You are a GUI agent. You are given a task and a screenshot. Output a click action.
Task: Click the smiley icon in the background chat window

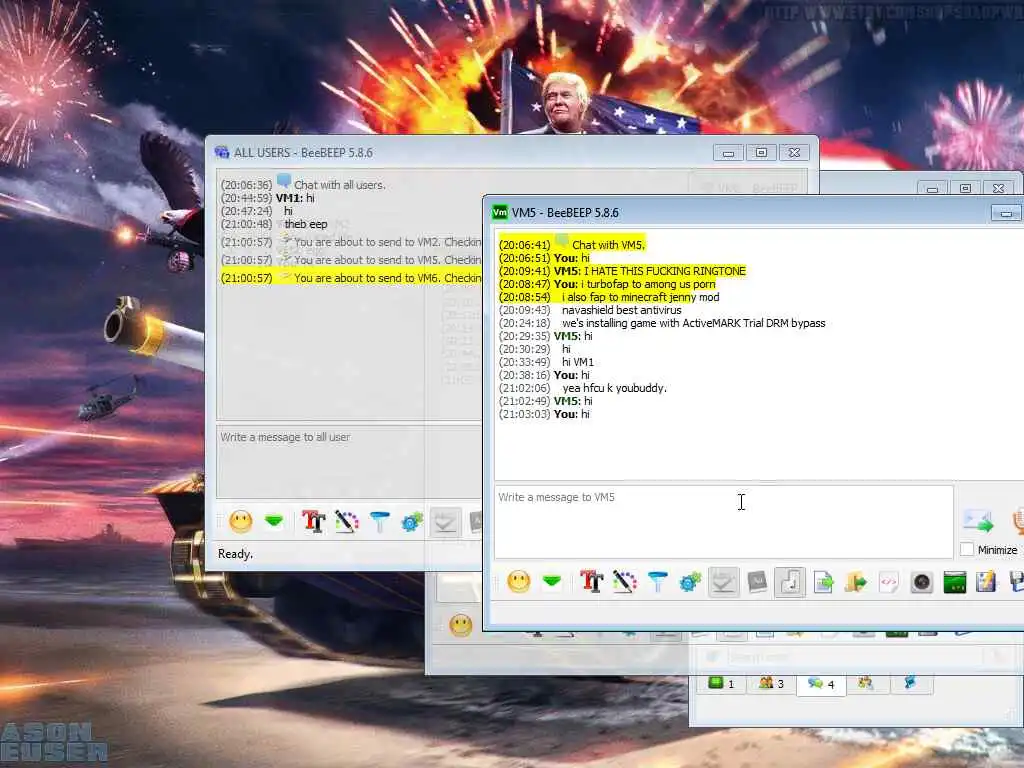point(461,625)
